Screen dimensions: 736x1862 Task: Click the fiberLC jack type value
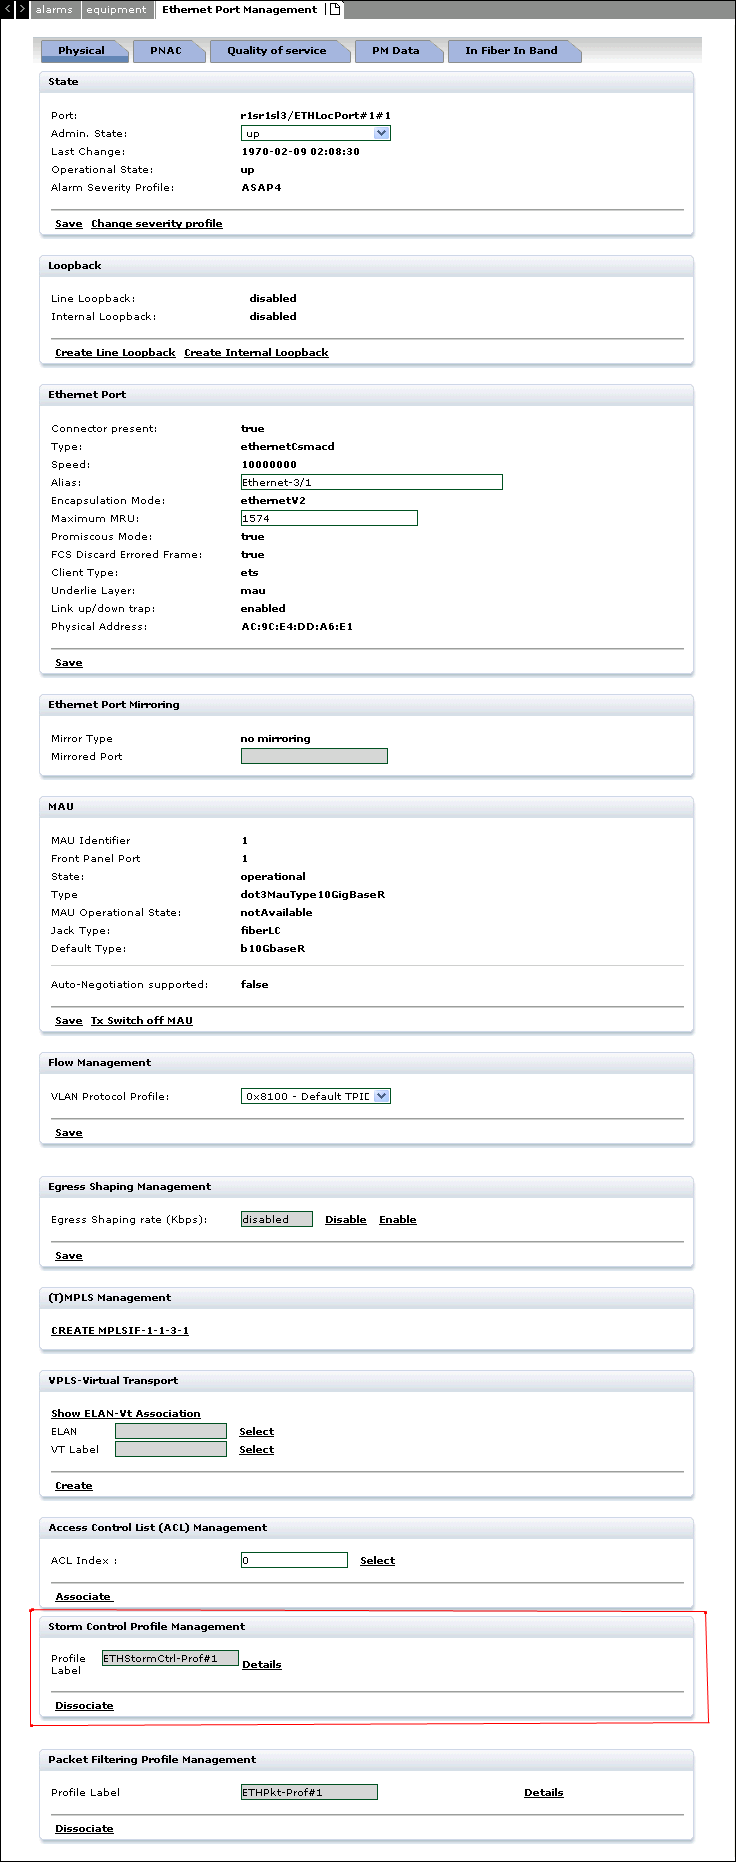(261, 931)
